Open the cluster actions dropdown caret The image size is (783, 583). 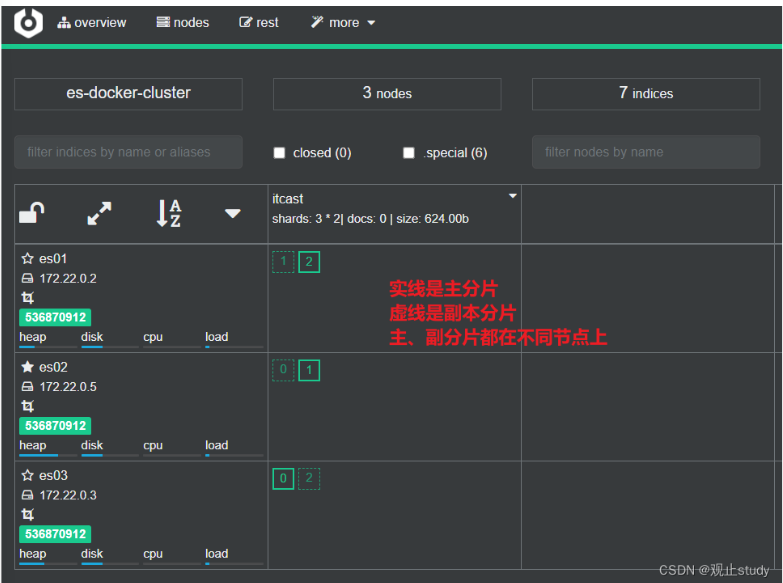233,214
